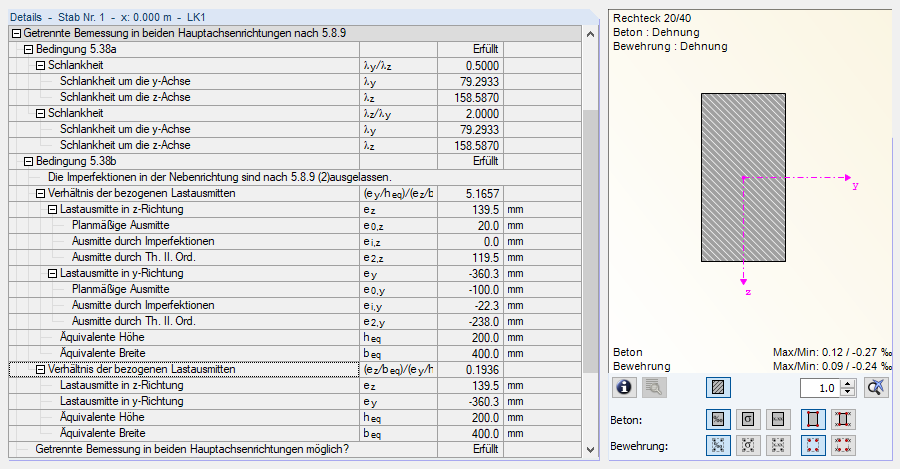Click the 'Bewehrung : Dehnung' label
The image size is (900, 469).
pos(670,46)
